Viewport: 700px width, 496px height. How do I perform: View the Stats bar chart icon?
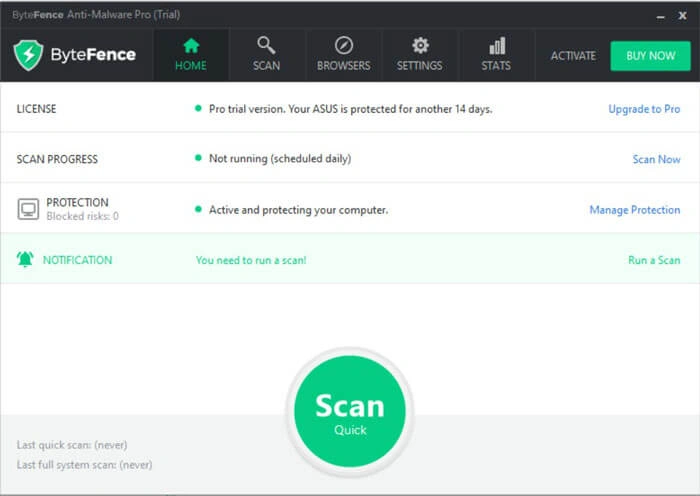[x=496, y=45]
